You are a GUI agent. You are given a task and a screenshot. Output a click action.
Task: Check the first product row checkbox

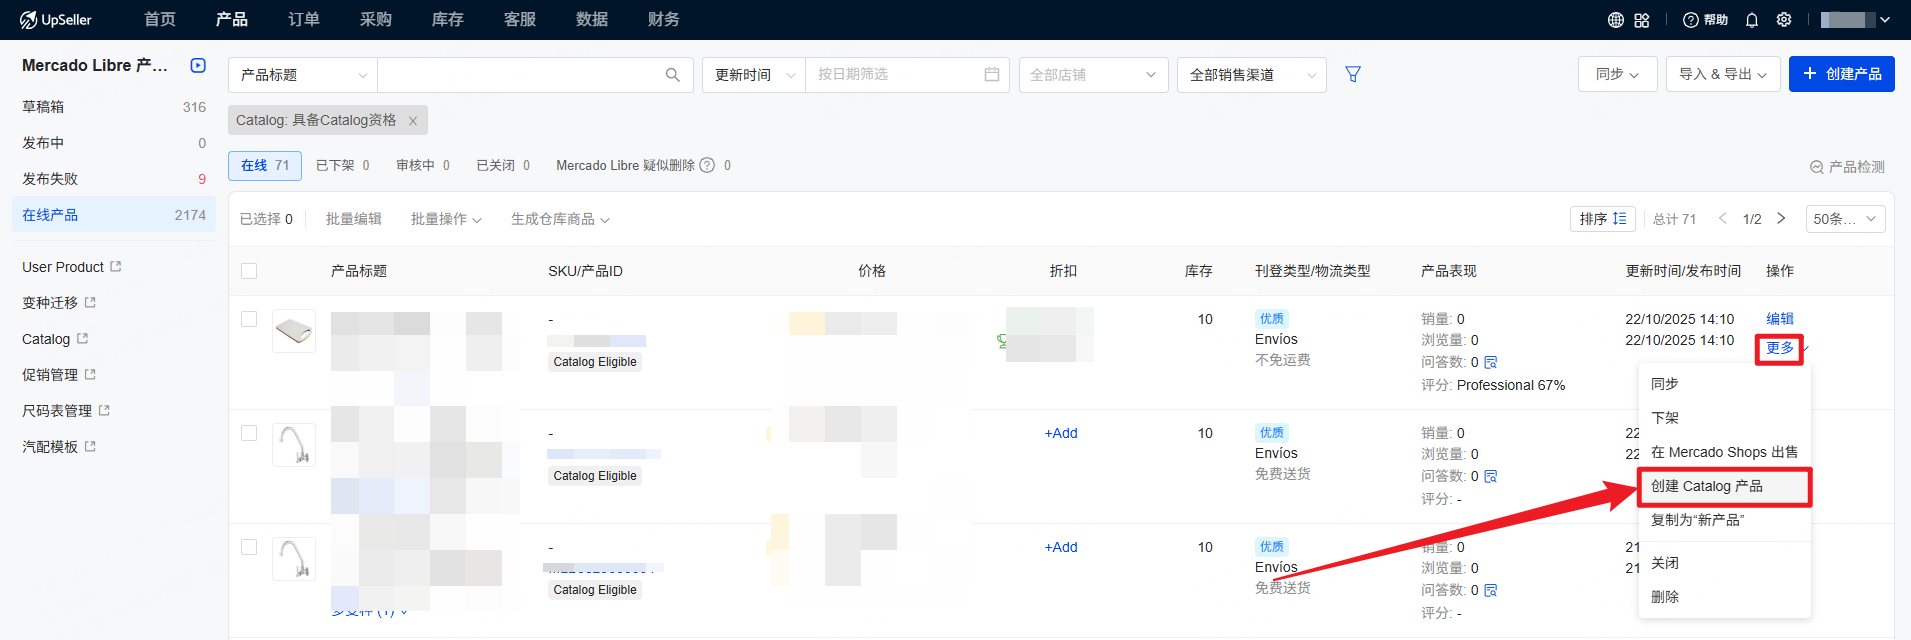pos(249,319)
